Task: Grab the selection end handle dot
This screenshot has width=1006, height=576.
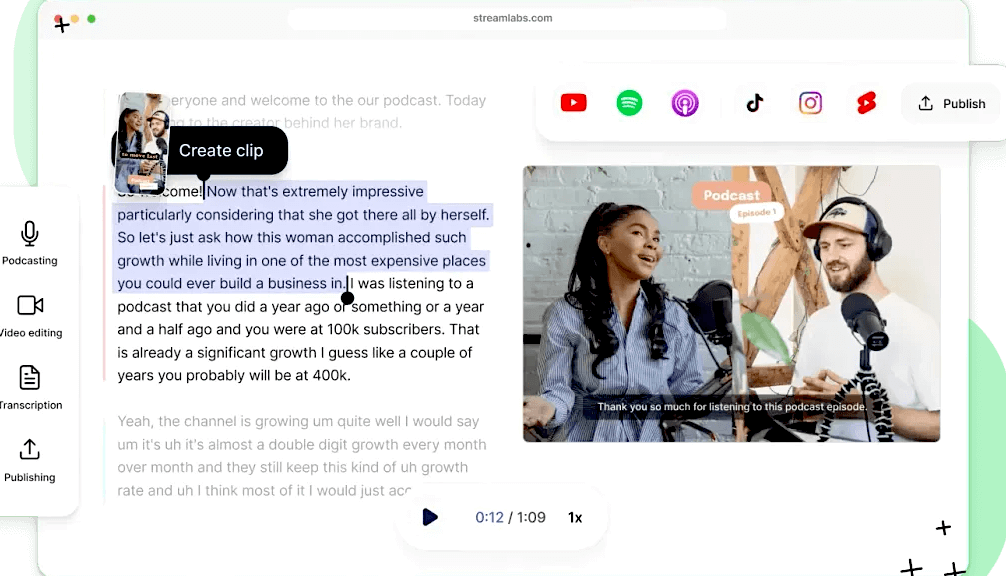Action: [347, 298]
